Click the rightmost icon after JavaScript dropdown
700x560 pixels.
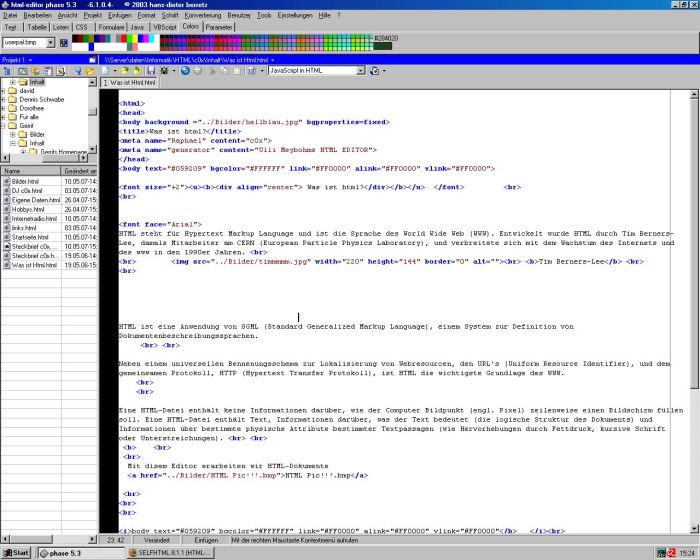pyautogui.click(x=376, y=71)
